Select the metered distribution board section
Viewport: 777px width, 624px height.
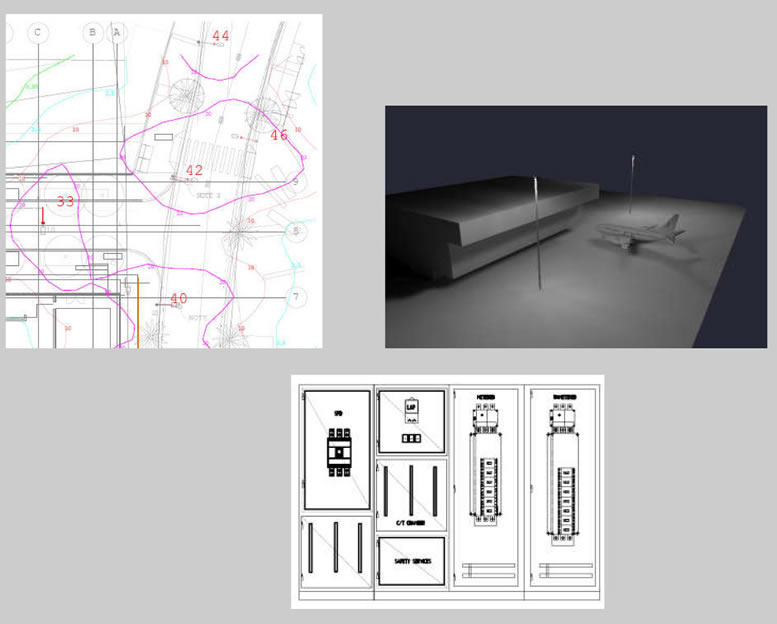pyautogui.click(x=485, y=485)
